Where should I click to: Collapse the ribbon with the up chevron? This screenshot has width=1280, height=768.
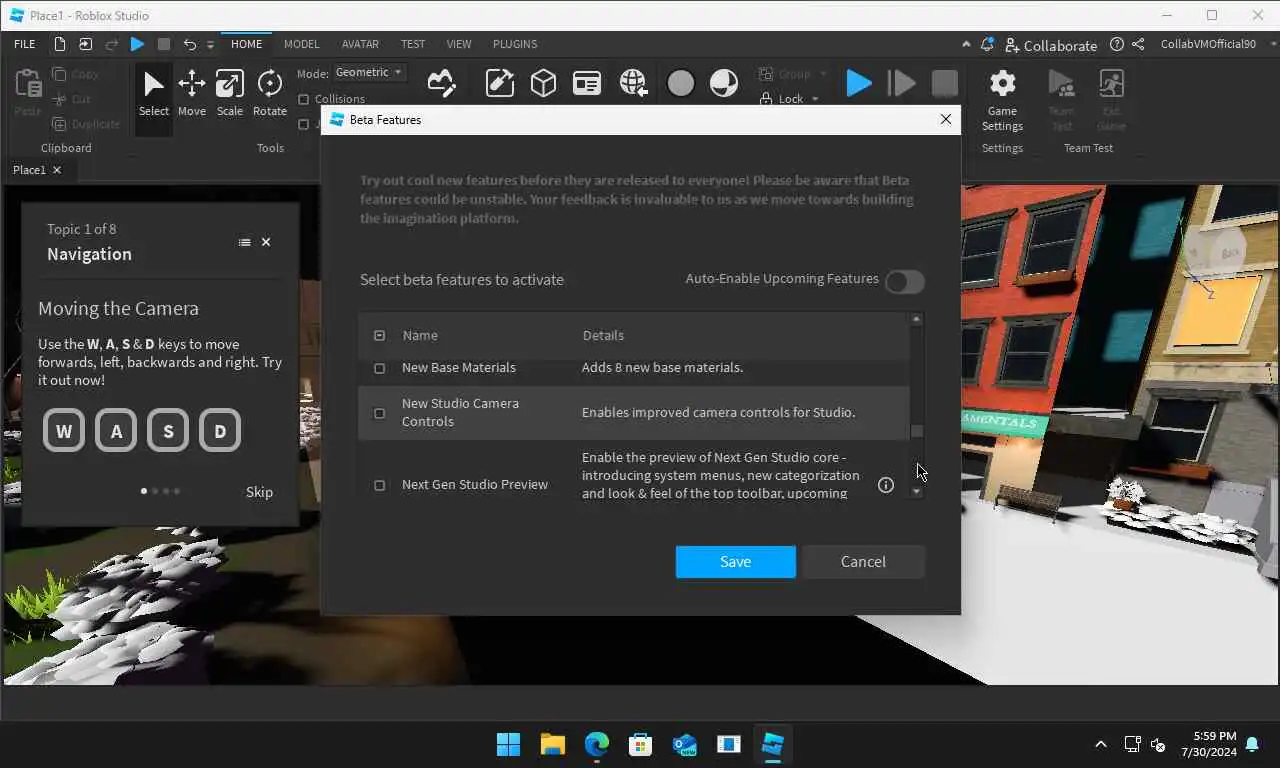pos(965,45)
